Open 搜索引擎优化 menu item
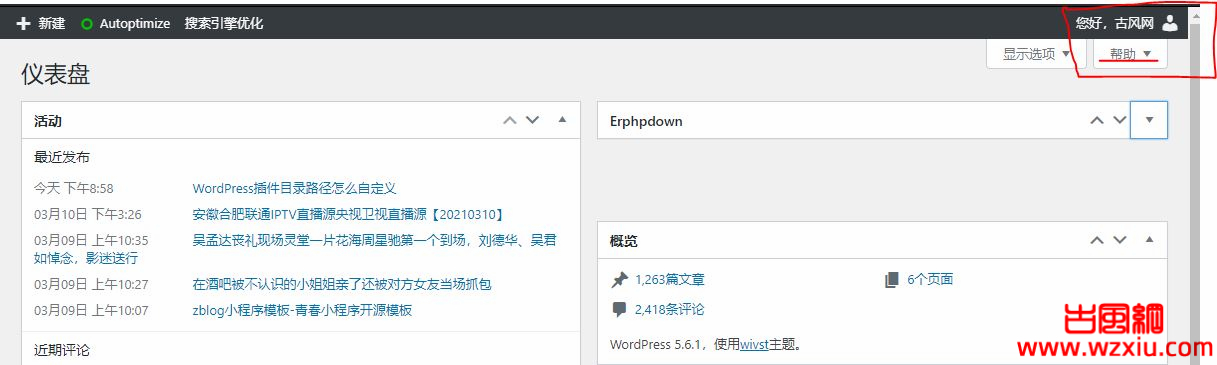 pos(224,23)
